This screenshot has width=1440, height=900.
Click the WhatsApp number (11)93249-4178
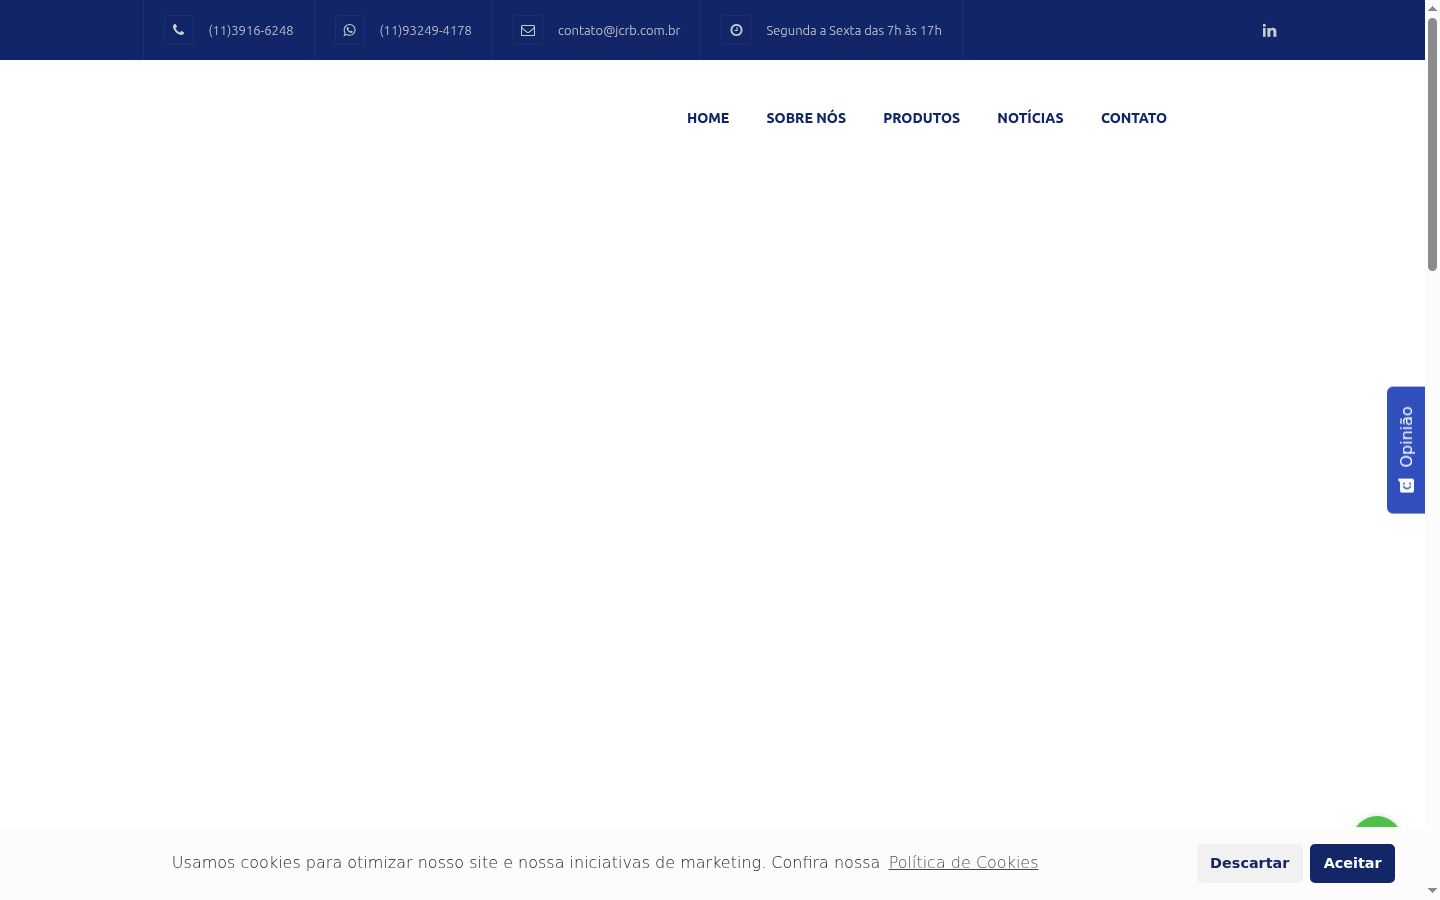425,31
